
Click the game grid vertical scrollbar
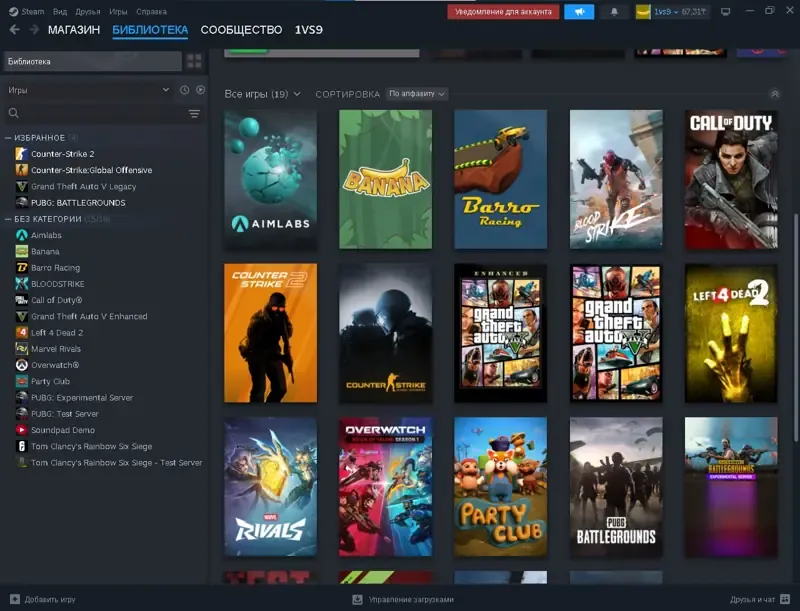click(x=795, y=326)
